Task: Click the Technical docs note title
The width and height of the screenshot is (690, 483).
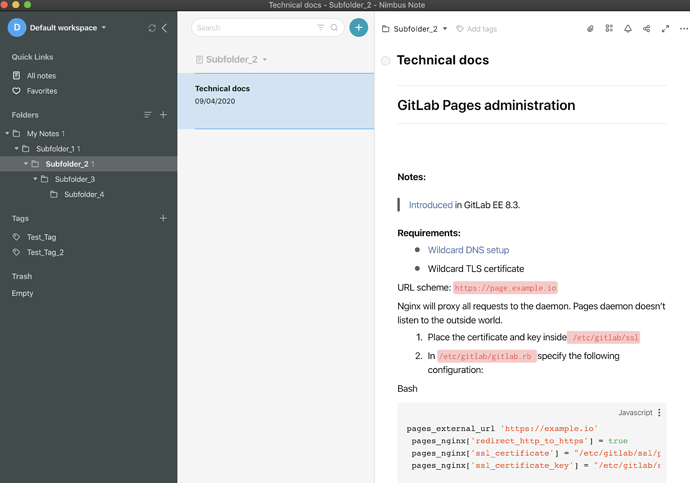Action: click(x=443, y=60)
